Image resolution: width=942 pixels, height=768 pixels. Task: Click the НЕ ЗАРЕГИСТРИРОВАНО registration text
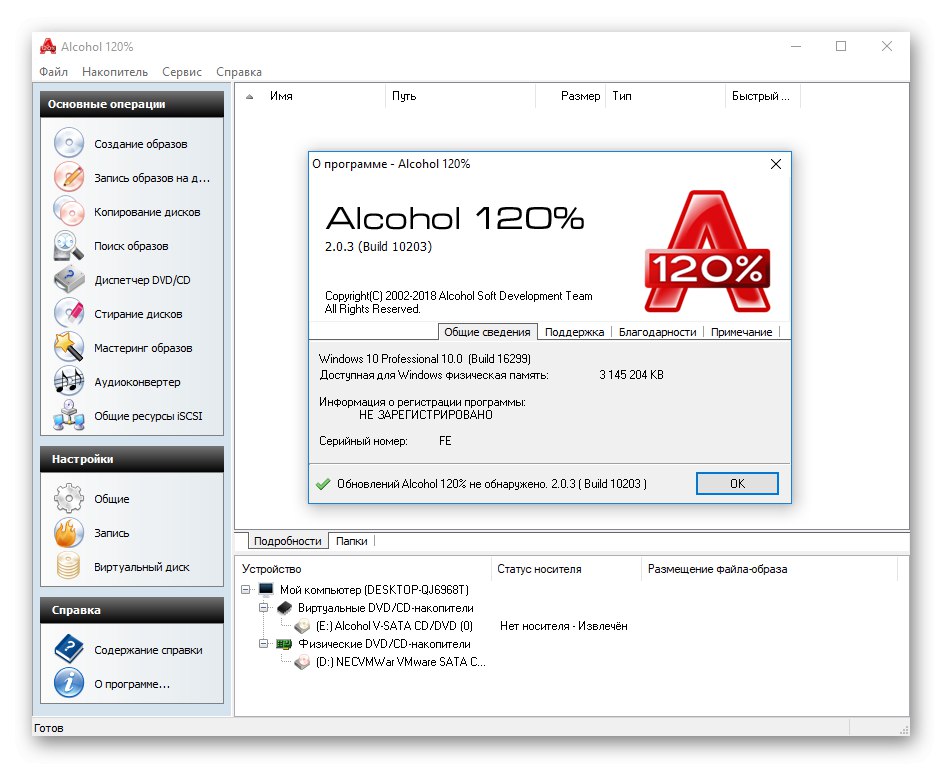425,415
